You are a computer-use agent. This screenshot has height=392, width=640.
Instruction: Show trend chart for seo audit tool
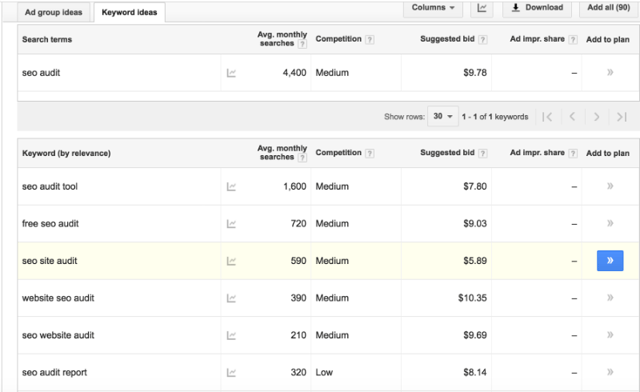coord(231,187)
